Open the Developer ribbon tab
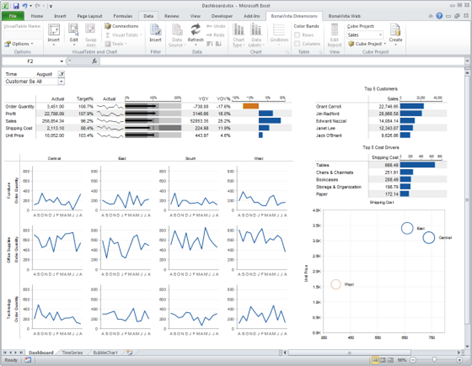 [x=222, y=16]
